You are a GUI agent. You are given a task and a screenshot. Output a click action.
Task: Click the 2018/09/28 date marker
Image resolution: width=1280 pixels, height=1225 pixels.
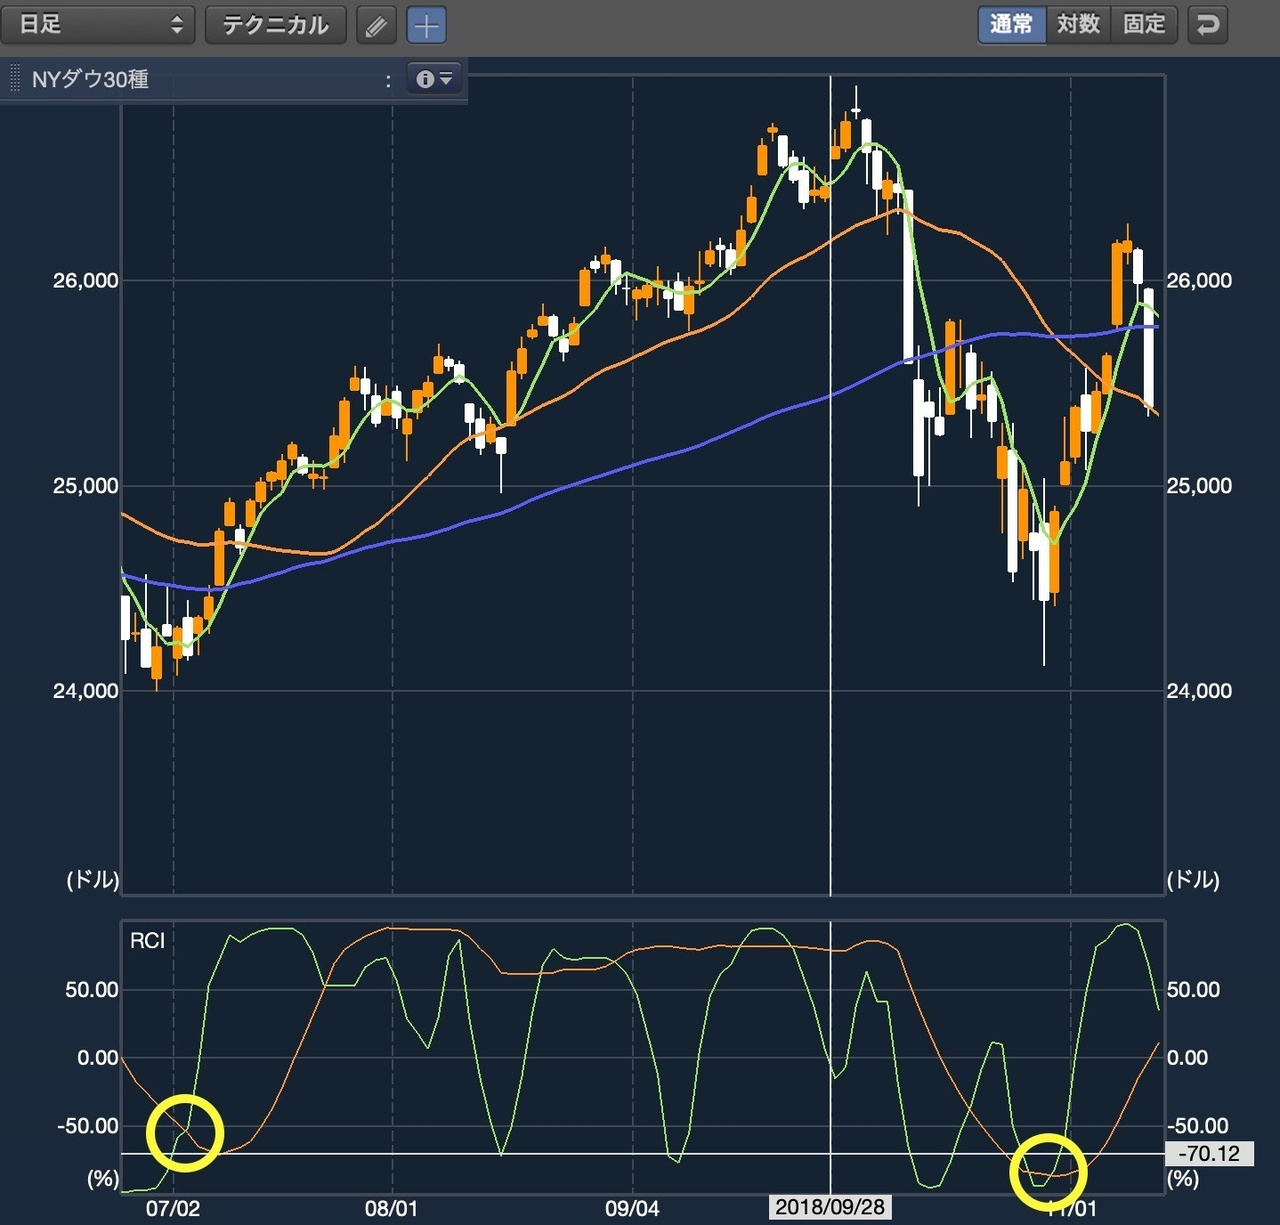830,1207
